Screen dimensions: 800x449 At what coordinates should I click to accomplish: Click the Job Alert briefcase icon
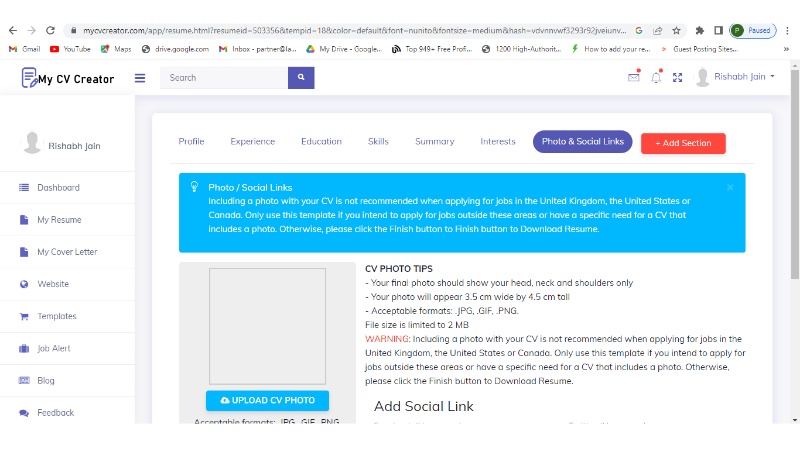[x=24, y=349]
